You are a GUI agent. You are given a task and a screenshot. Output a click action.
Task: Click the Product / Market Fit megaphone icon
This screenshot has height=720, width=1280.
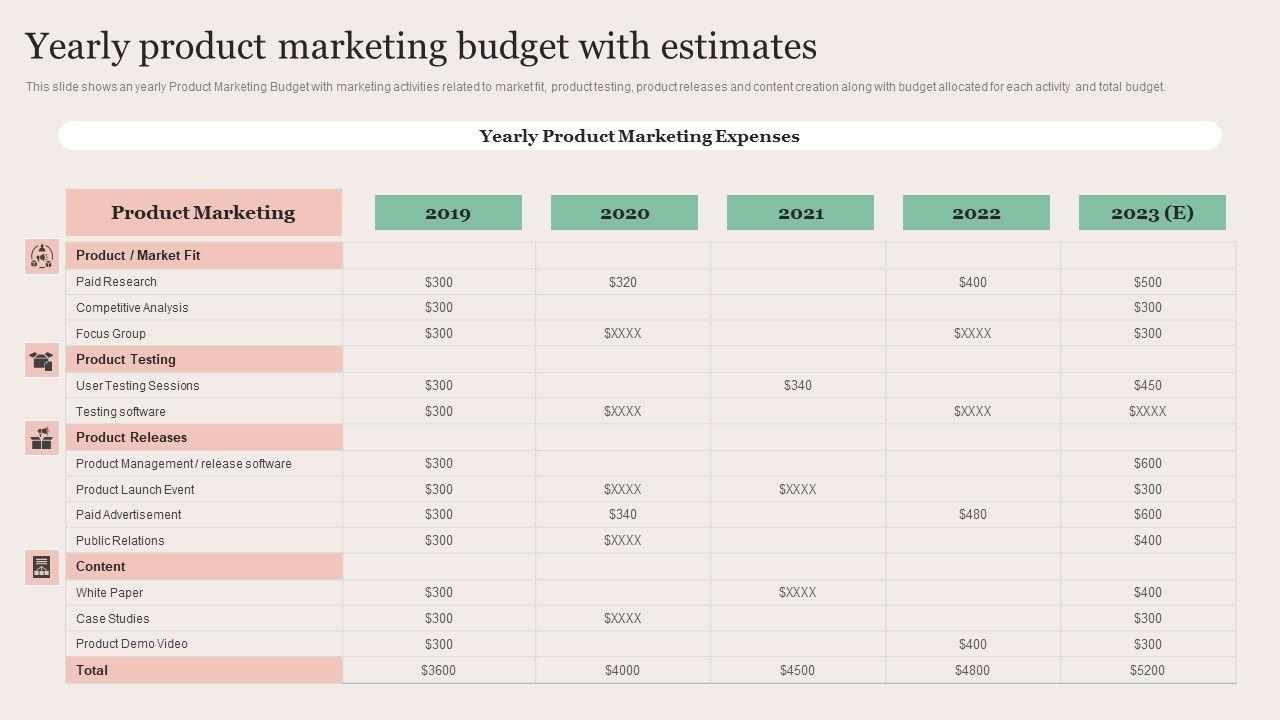(42, 257)
